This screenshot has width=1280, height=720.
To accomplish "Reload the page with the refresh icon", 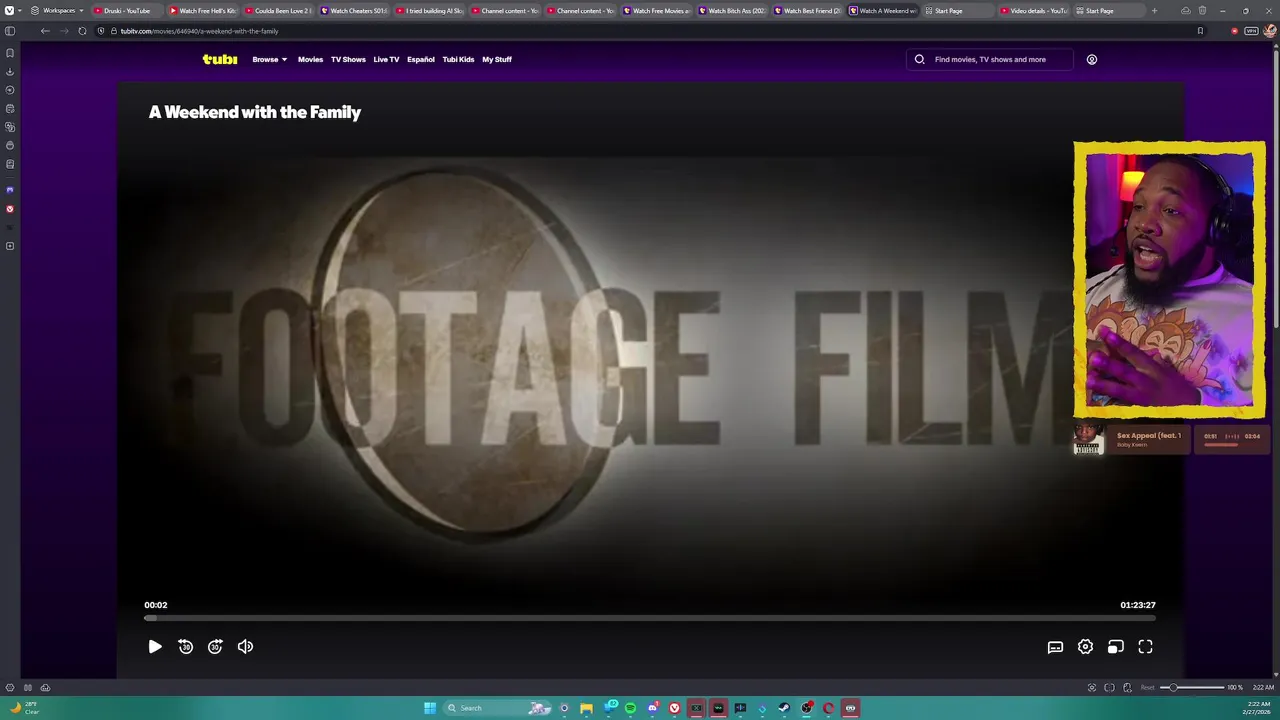I will pos(82,31).
